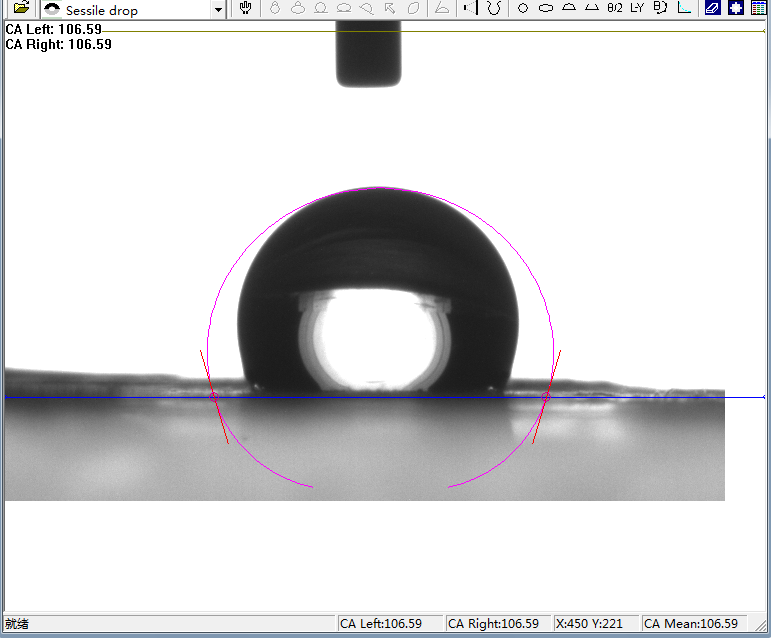771x638 pixels.
Task: Click the right contact point marker
Action: [x=545, y=397]
